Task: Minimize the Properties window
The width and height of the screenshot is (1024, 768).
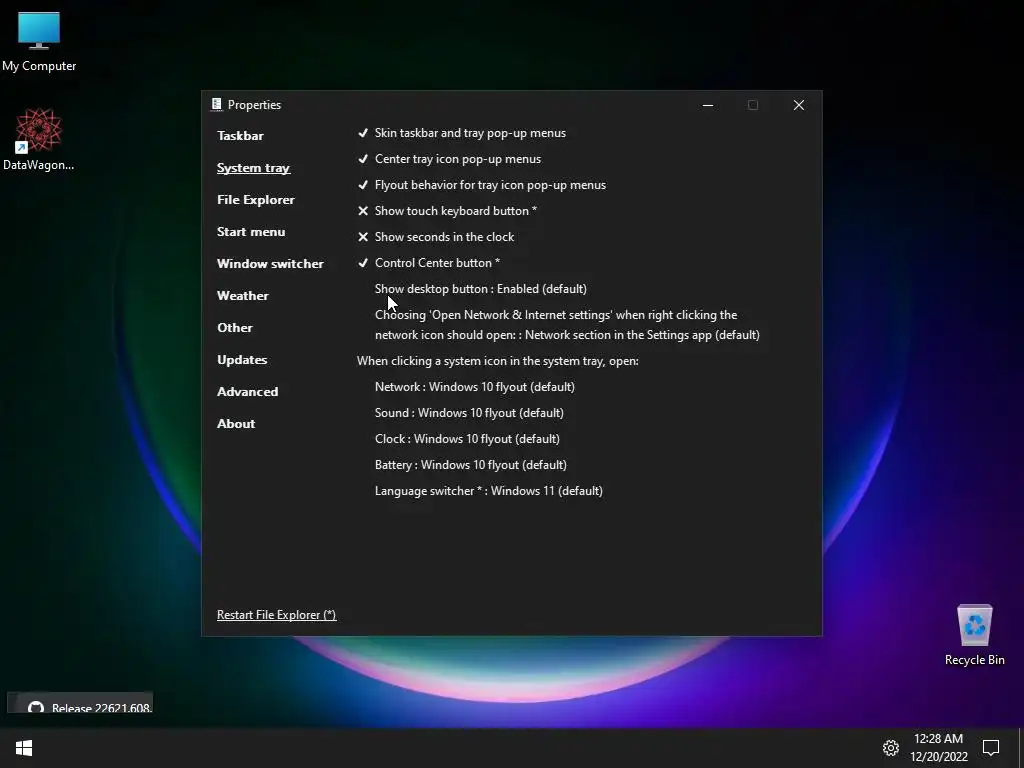Action: tap(707, 105)
